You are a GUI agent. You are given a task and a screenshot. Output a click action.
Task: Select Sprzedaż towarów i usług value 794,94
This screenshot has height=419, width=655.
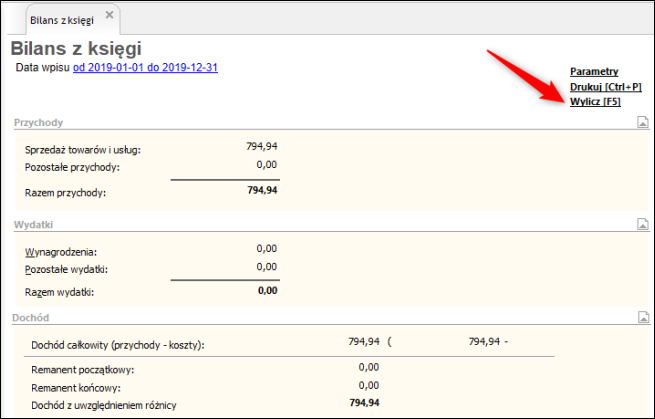coord(261,146)
